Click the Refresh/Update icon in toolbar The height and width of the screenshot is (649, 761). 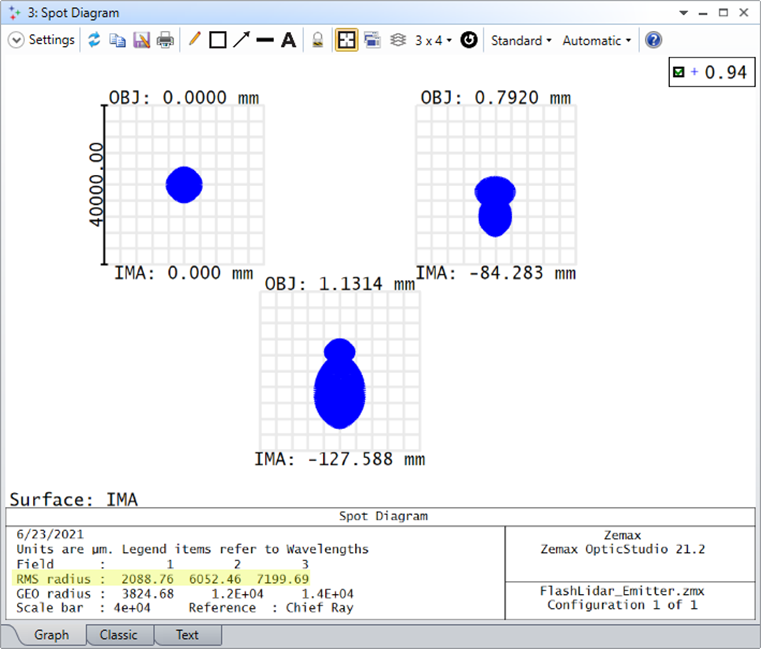point(95,41)
